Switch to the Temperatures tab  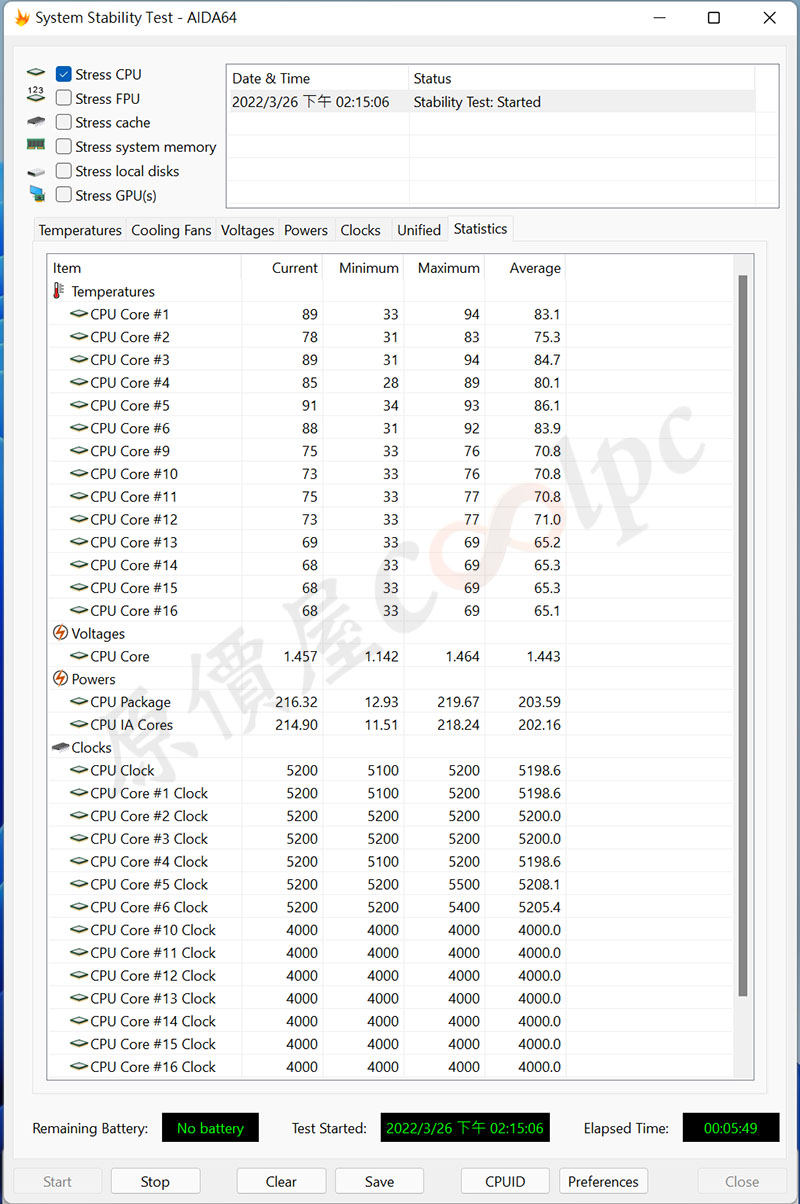pos(80,230)
